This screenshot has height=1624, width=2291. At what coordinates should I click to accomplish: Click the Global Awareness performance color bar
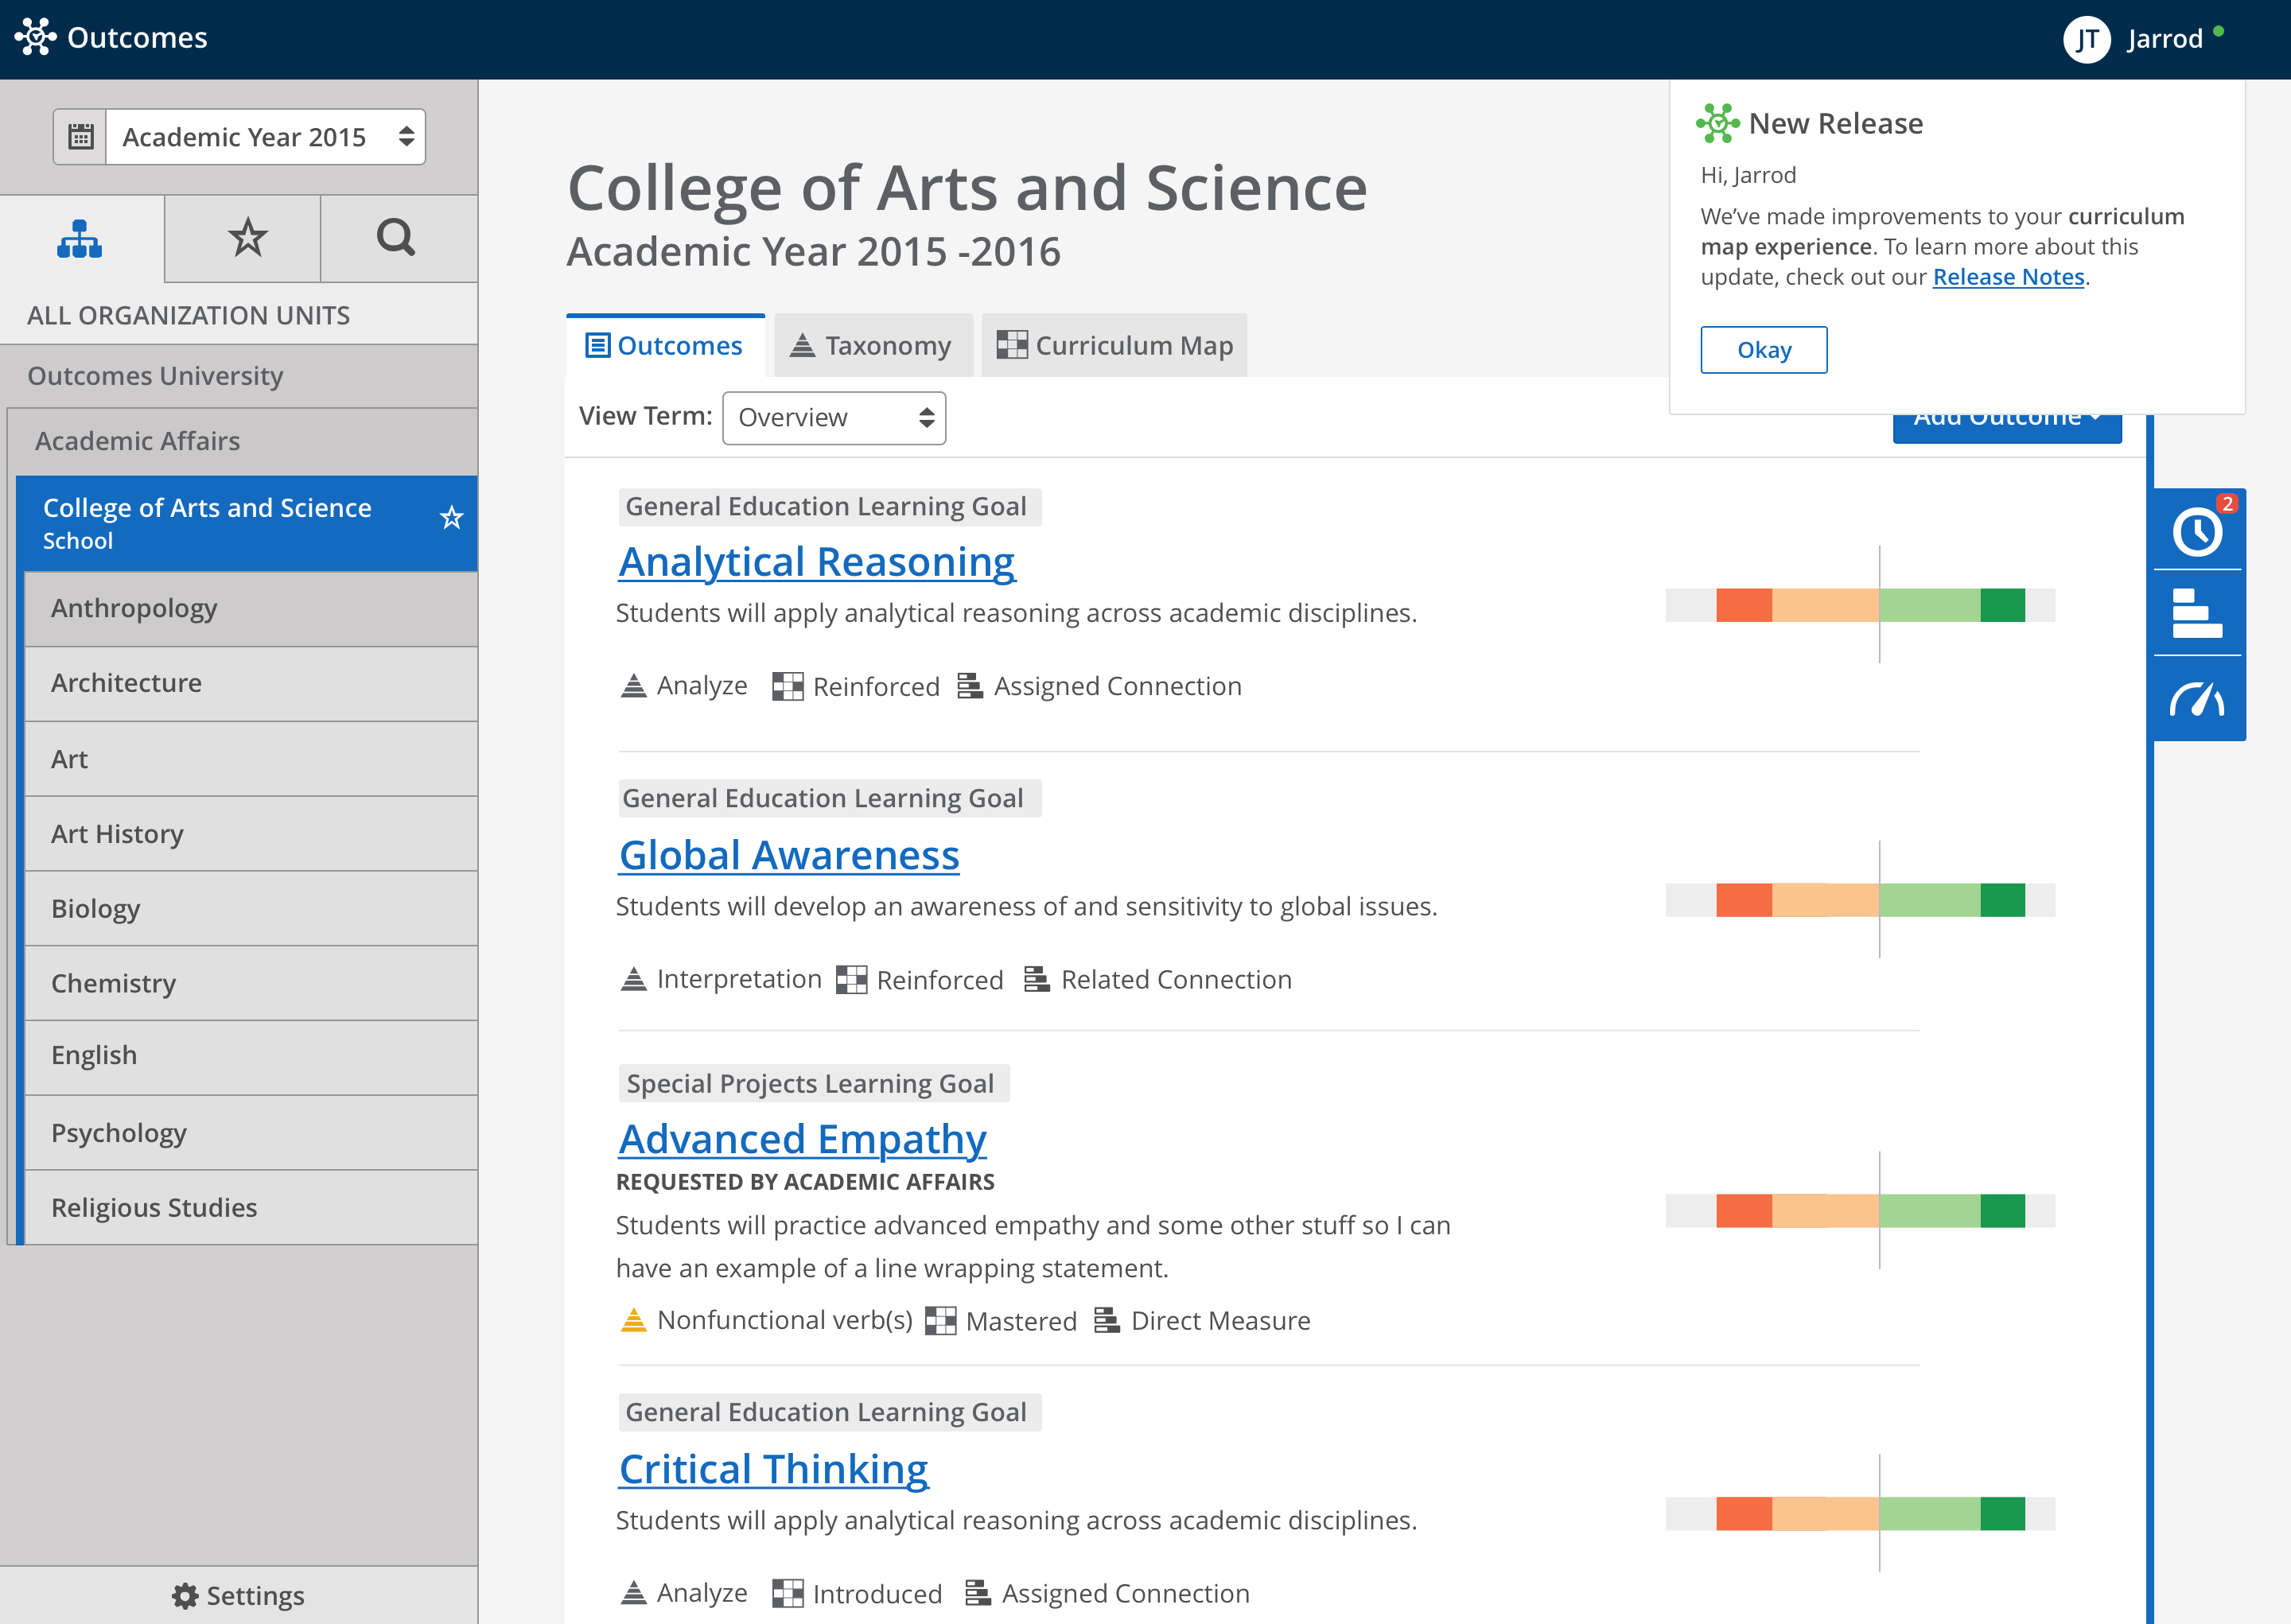1860,900
